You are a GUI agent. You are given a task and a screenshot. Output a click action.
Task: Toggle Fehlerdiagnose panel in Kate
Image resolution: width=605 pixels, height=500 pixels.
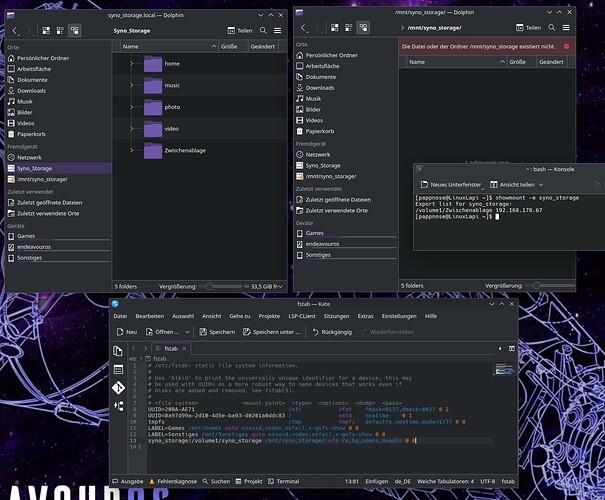(x=173, y=481)
